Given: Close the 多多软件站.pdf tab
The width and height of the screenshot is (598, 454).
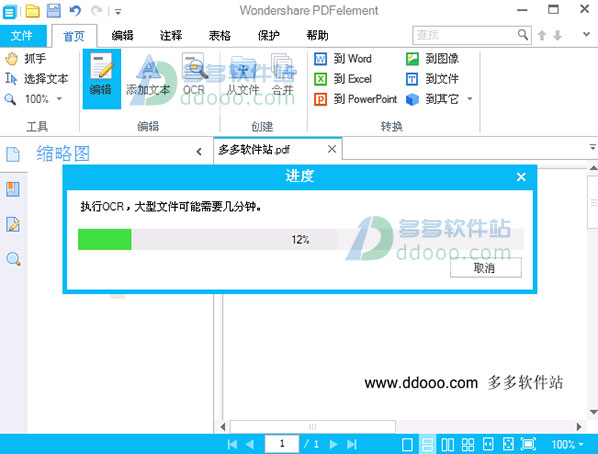Looking at the screenshot, I should 332,149.
